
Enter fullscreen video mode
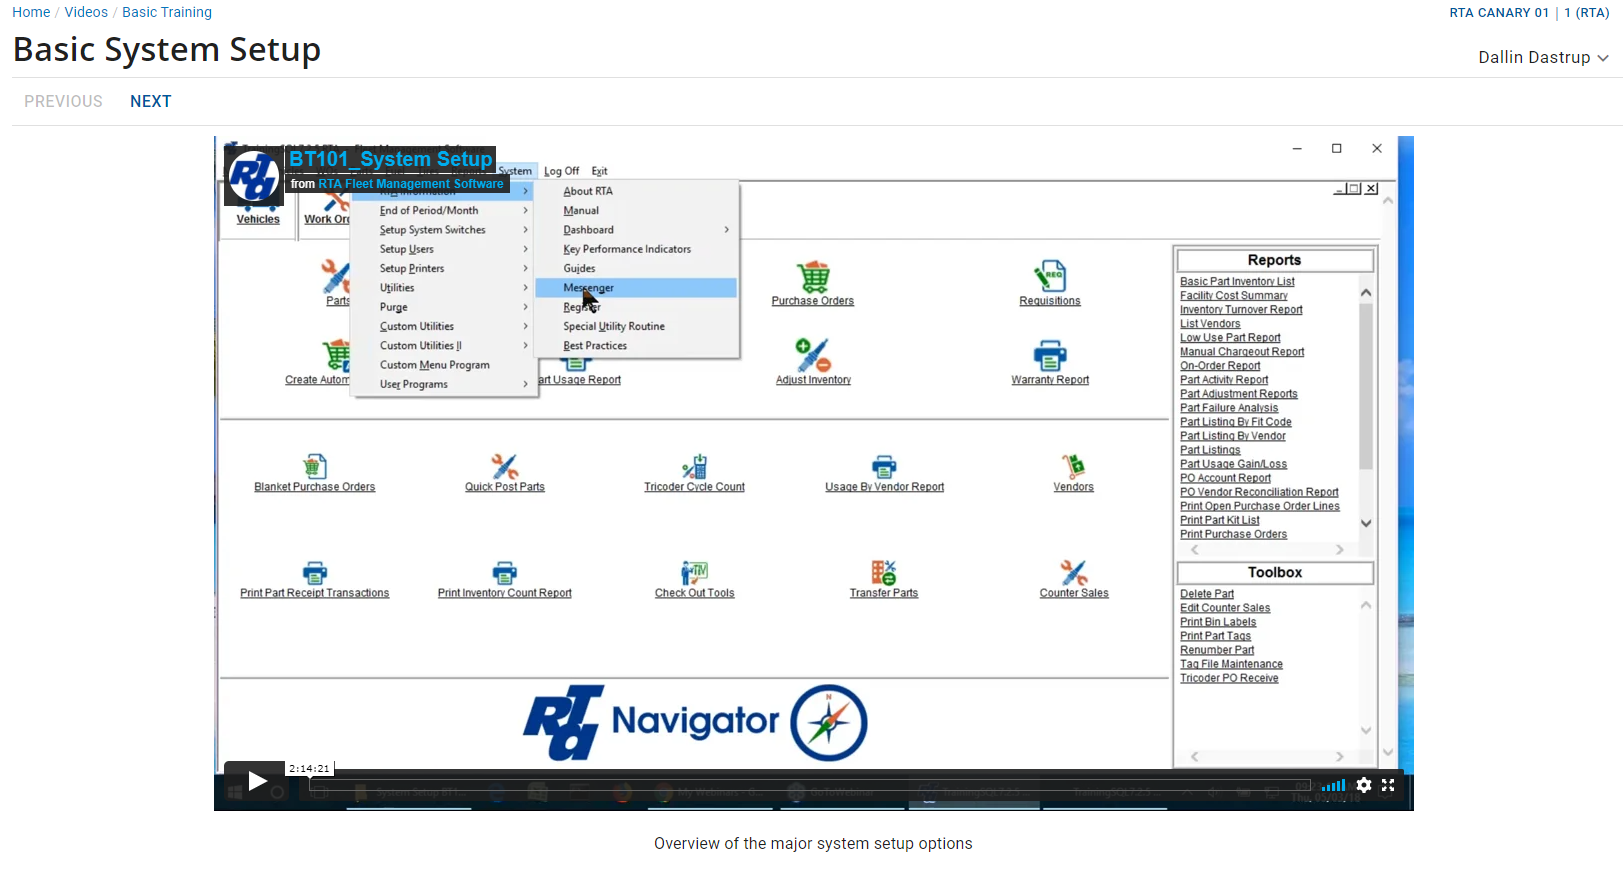[x=1388, y=785]
